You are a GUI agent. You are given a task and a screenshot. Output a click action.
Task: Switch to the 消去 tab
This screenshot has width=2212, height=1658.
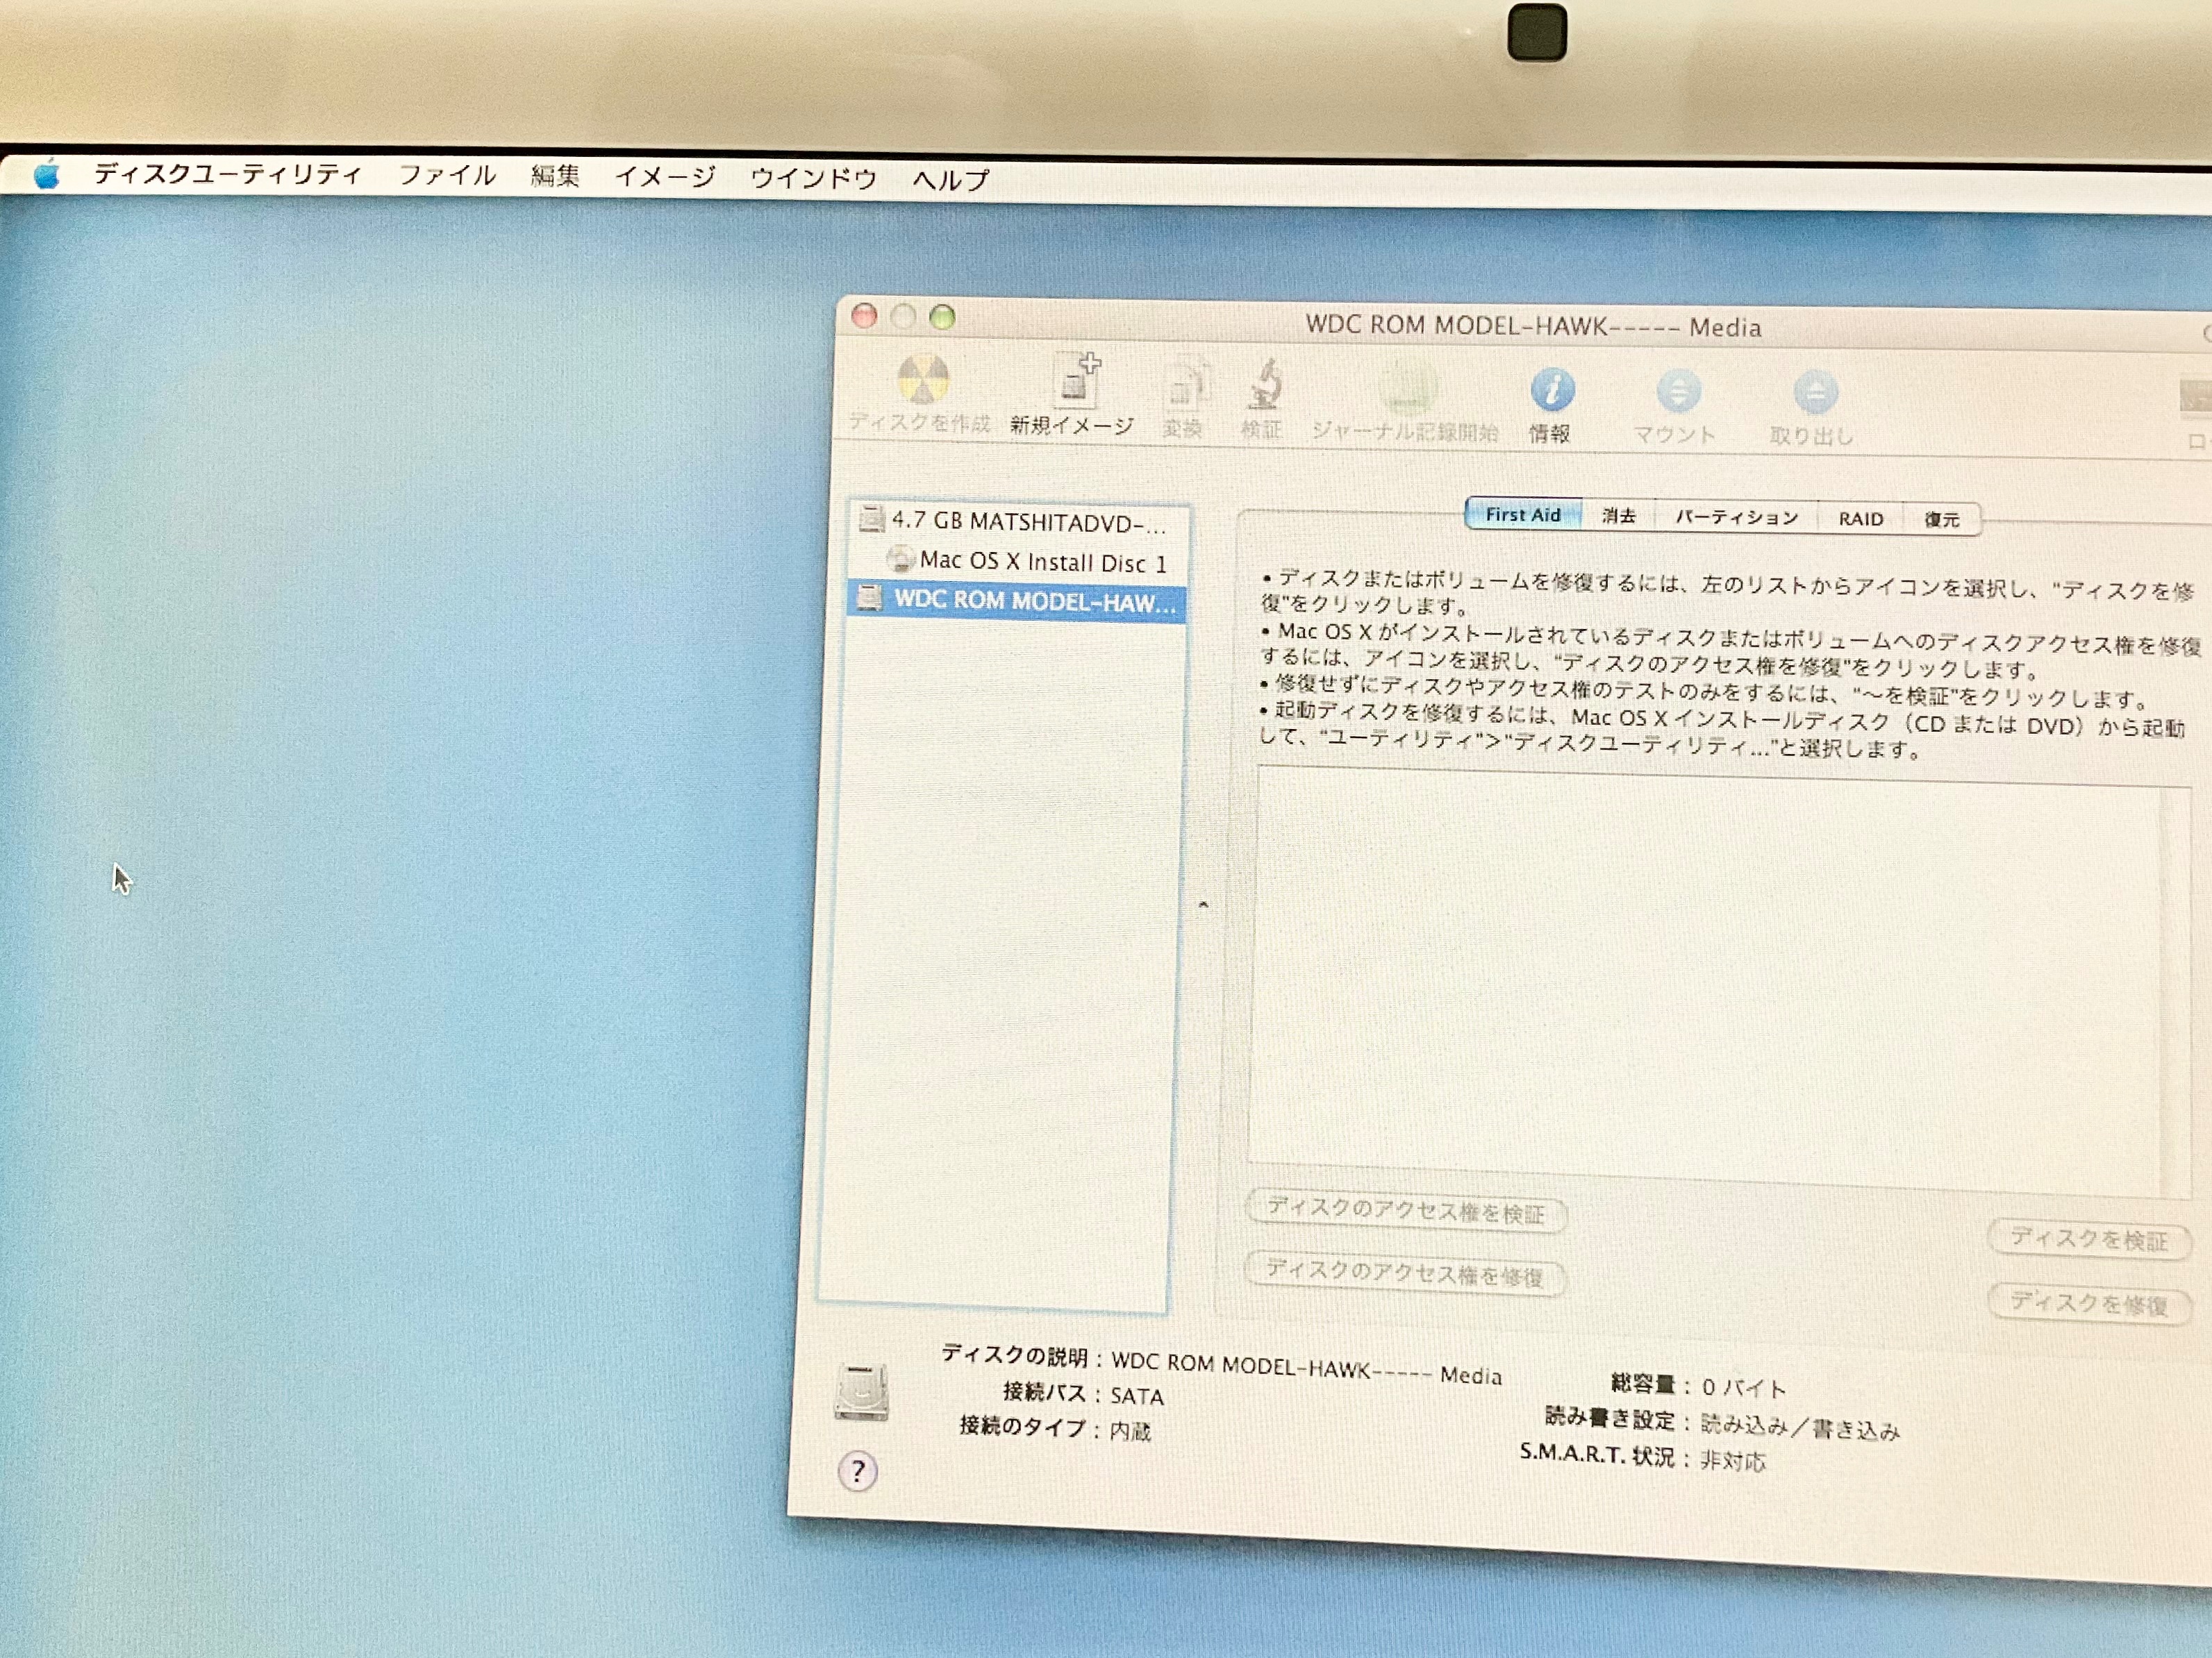1618,516
